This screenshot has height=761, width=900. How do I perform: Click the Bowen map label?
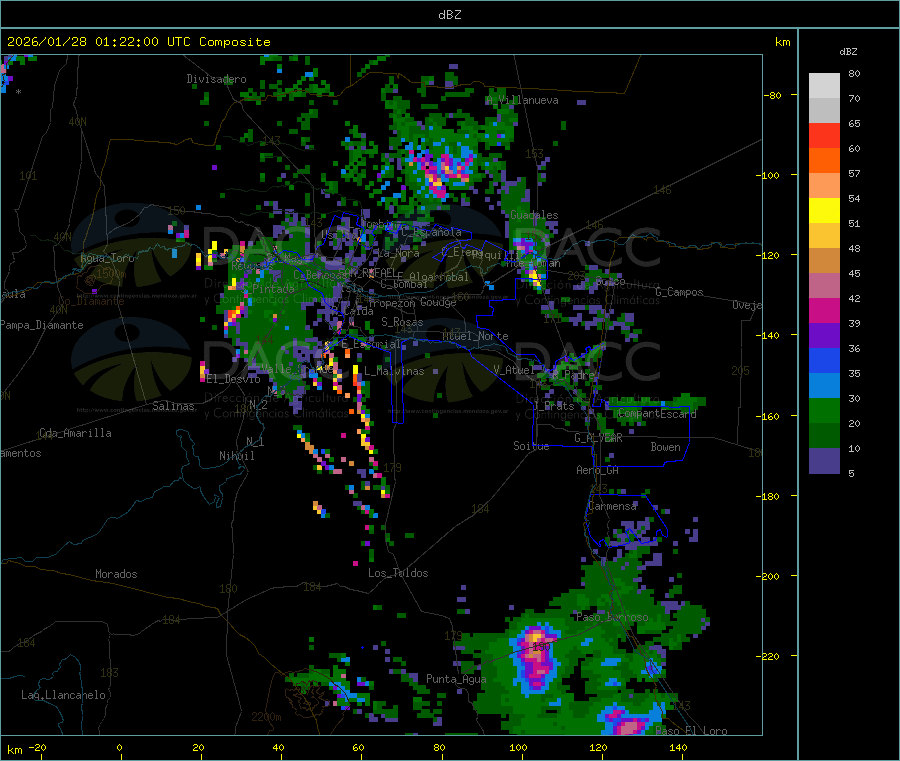(665, 447)
